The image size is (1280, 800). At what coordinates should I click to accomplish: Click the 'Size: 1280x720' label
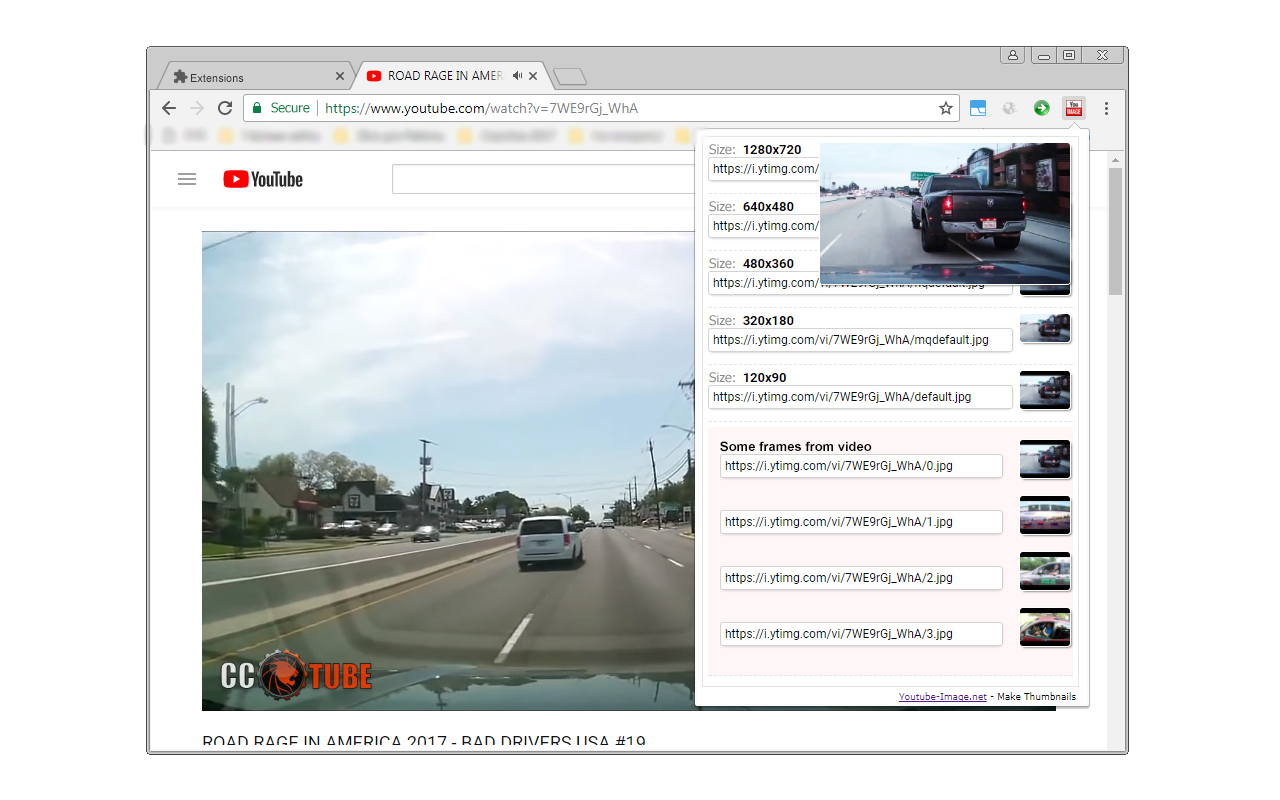point(755,149)
